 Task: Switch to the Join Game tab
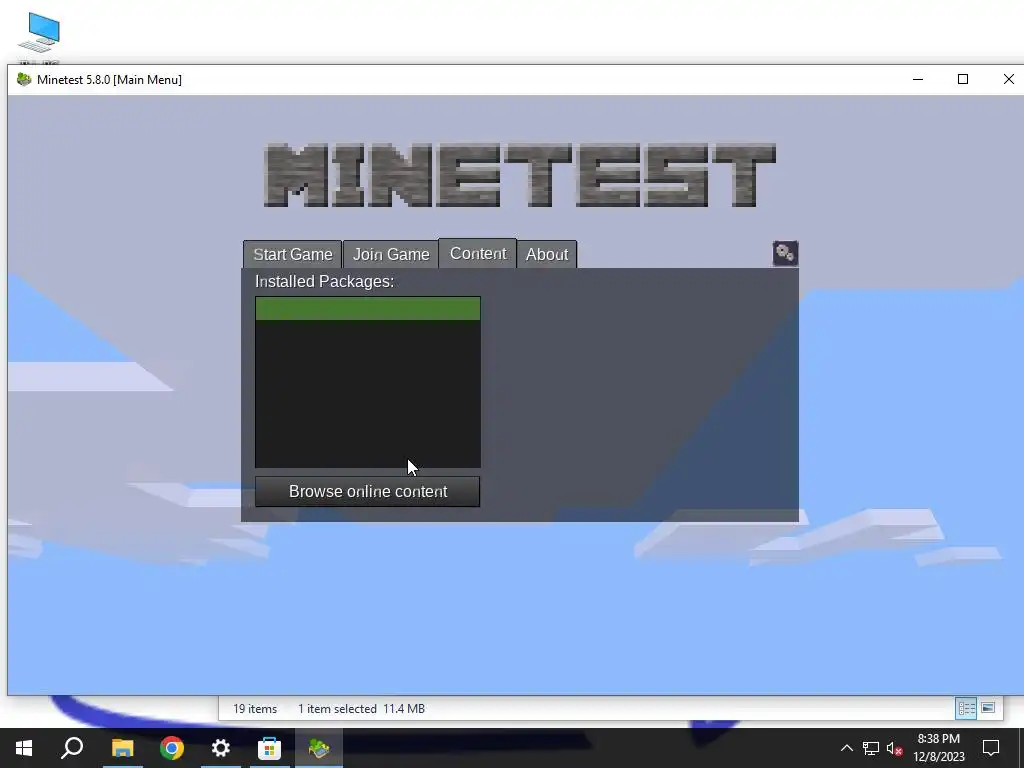point(391,254)
